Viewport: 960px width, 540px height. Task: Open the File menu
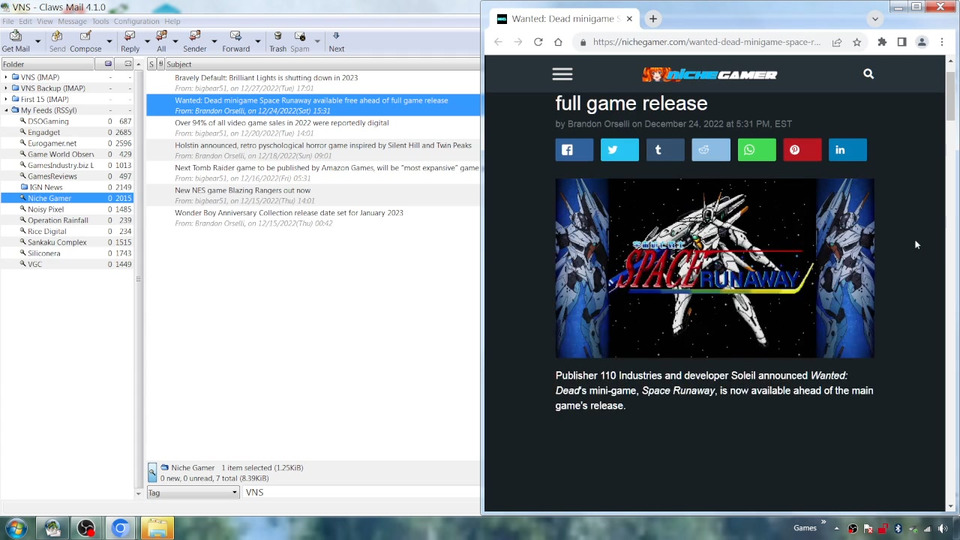(x=8, y=21)
